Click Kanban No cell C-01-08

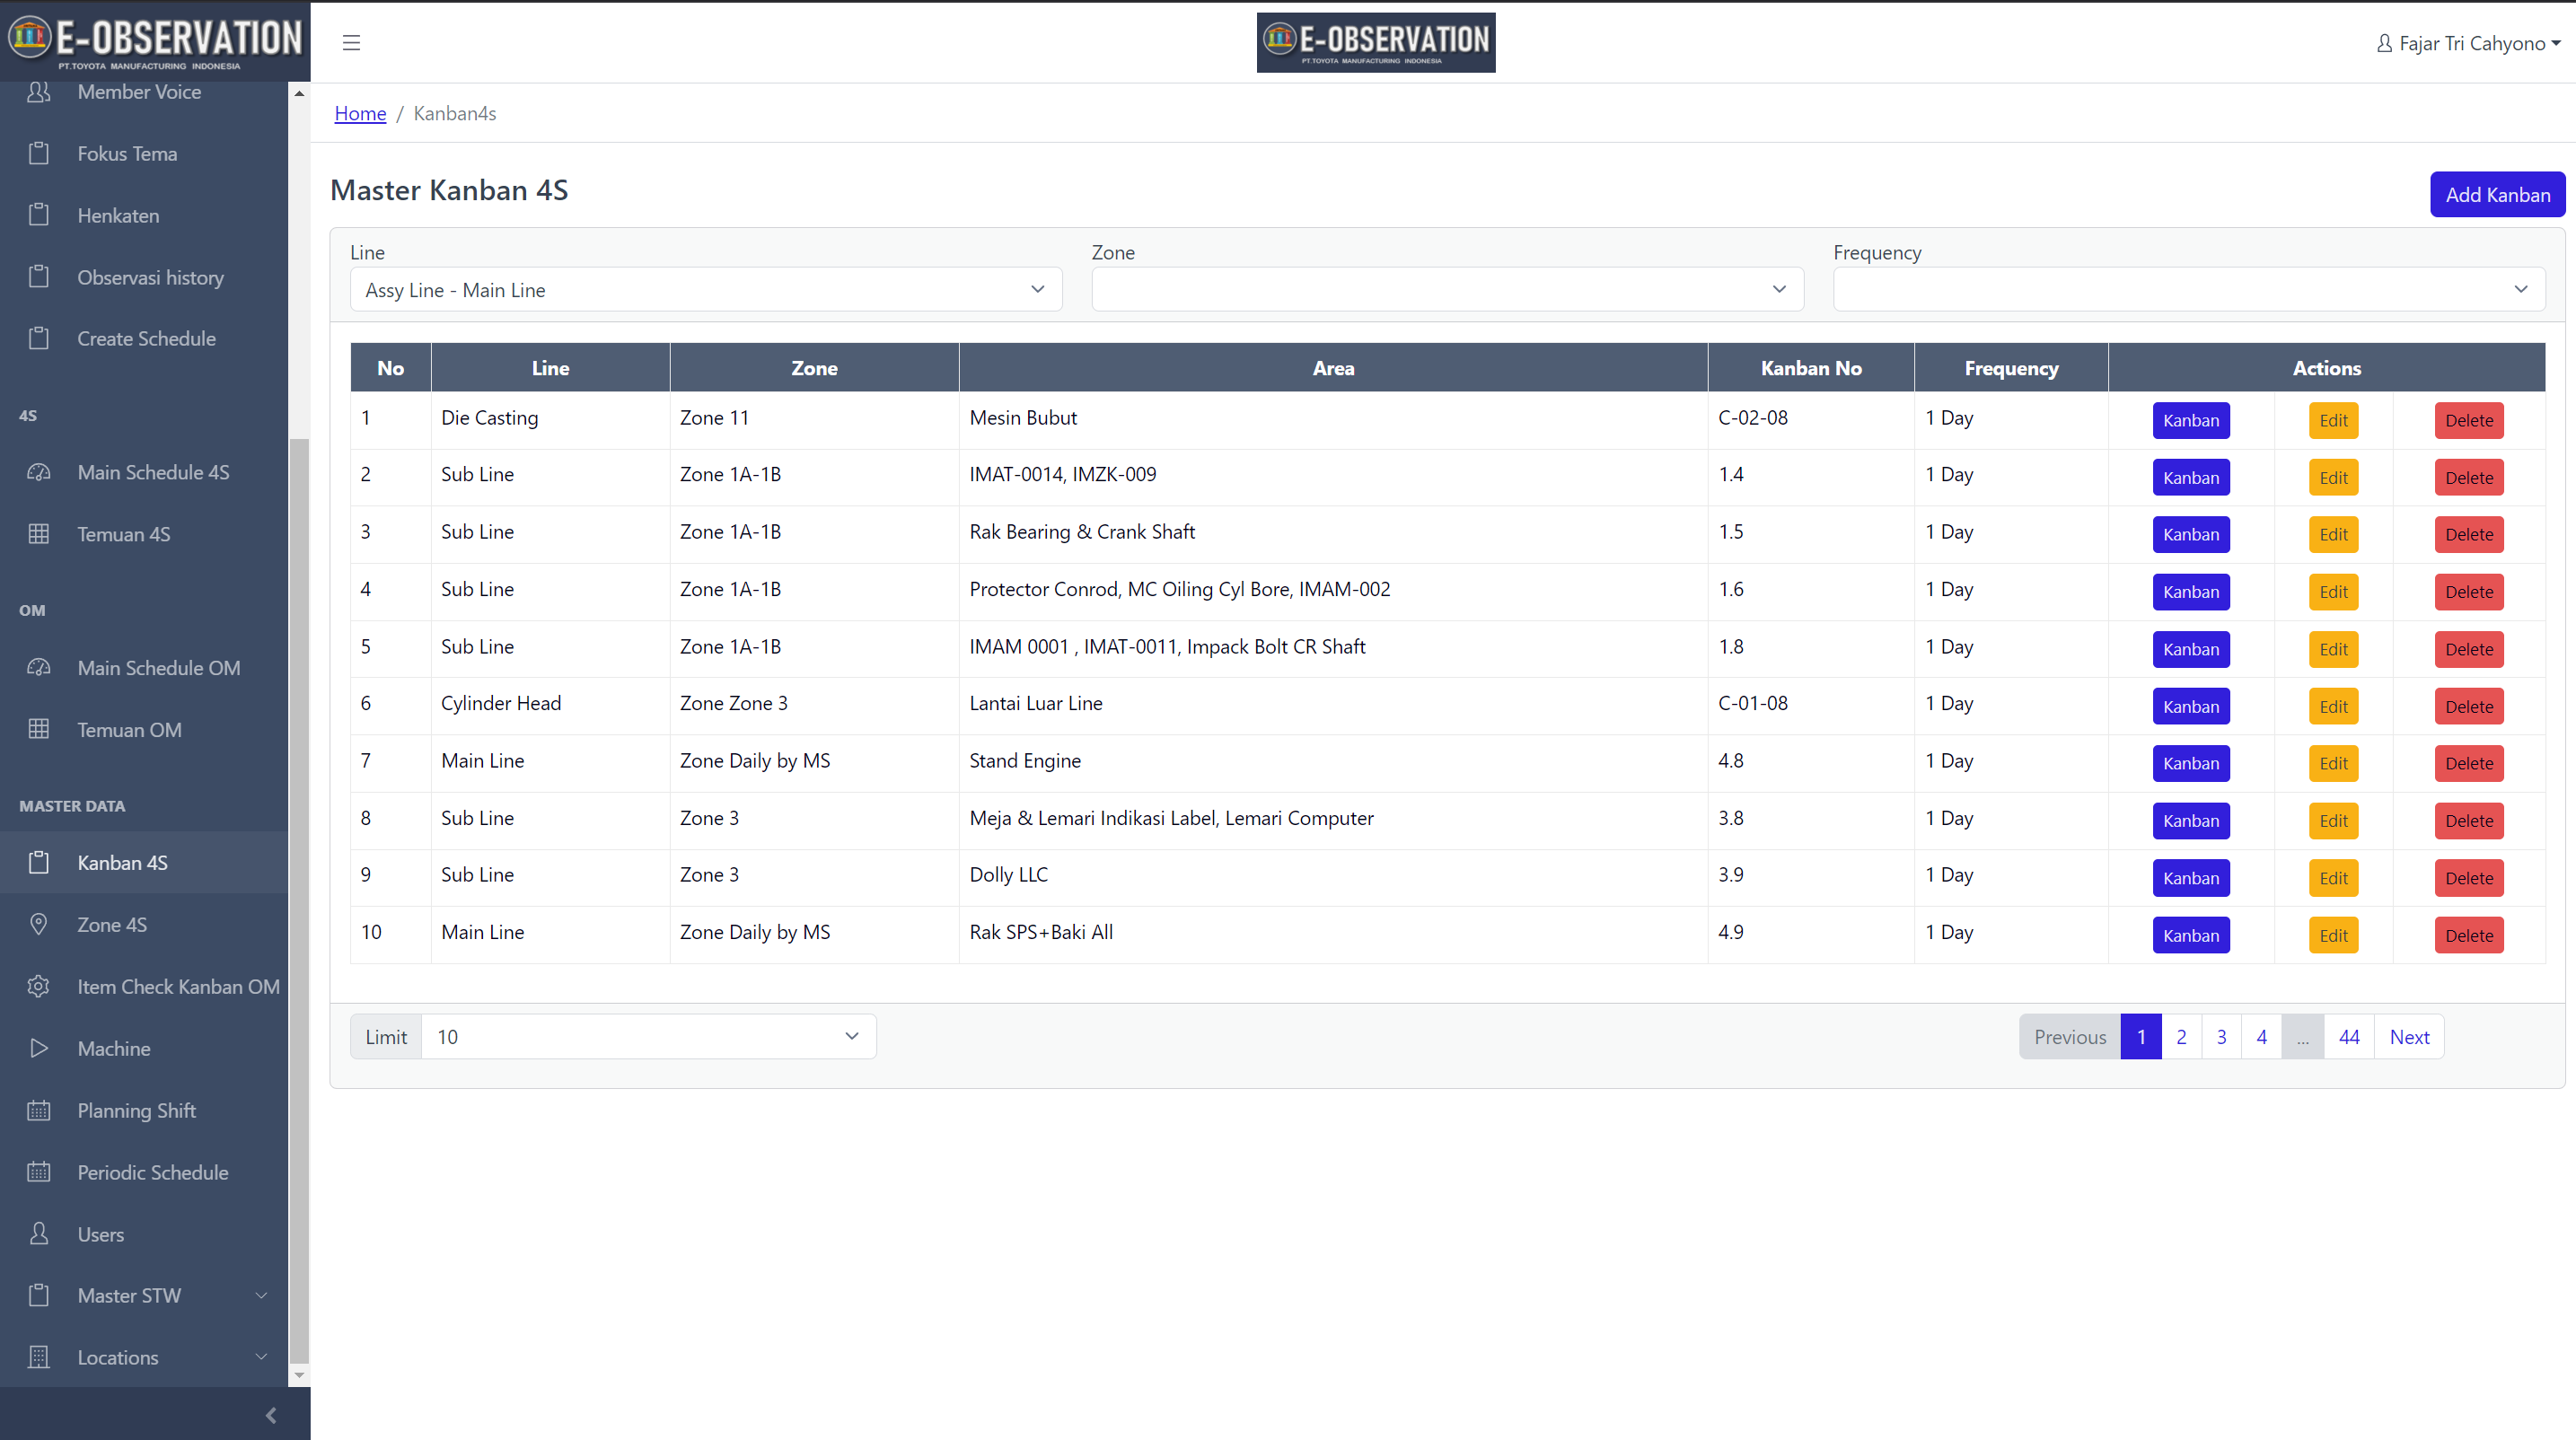(1811, 704)
